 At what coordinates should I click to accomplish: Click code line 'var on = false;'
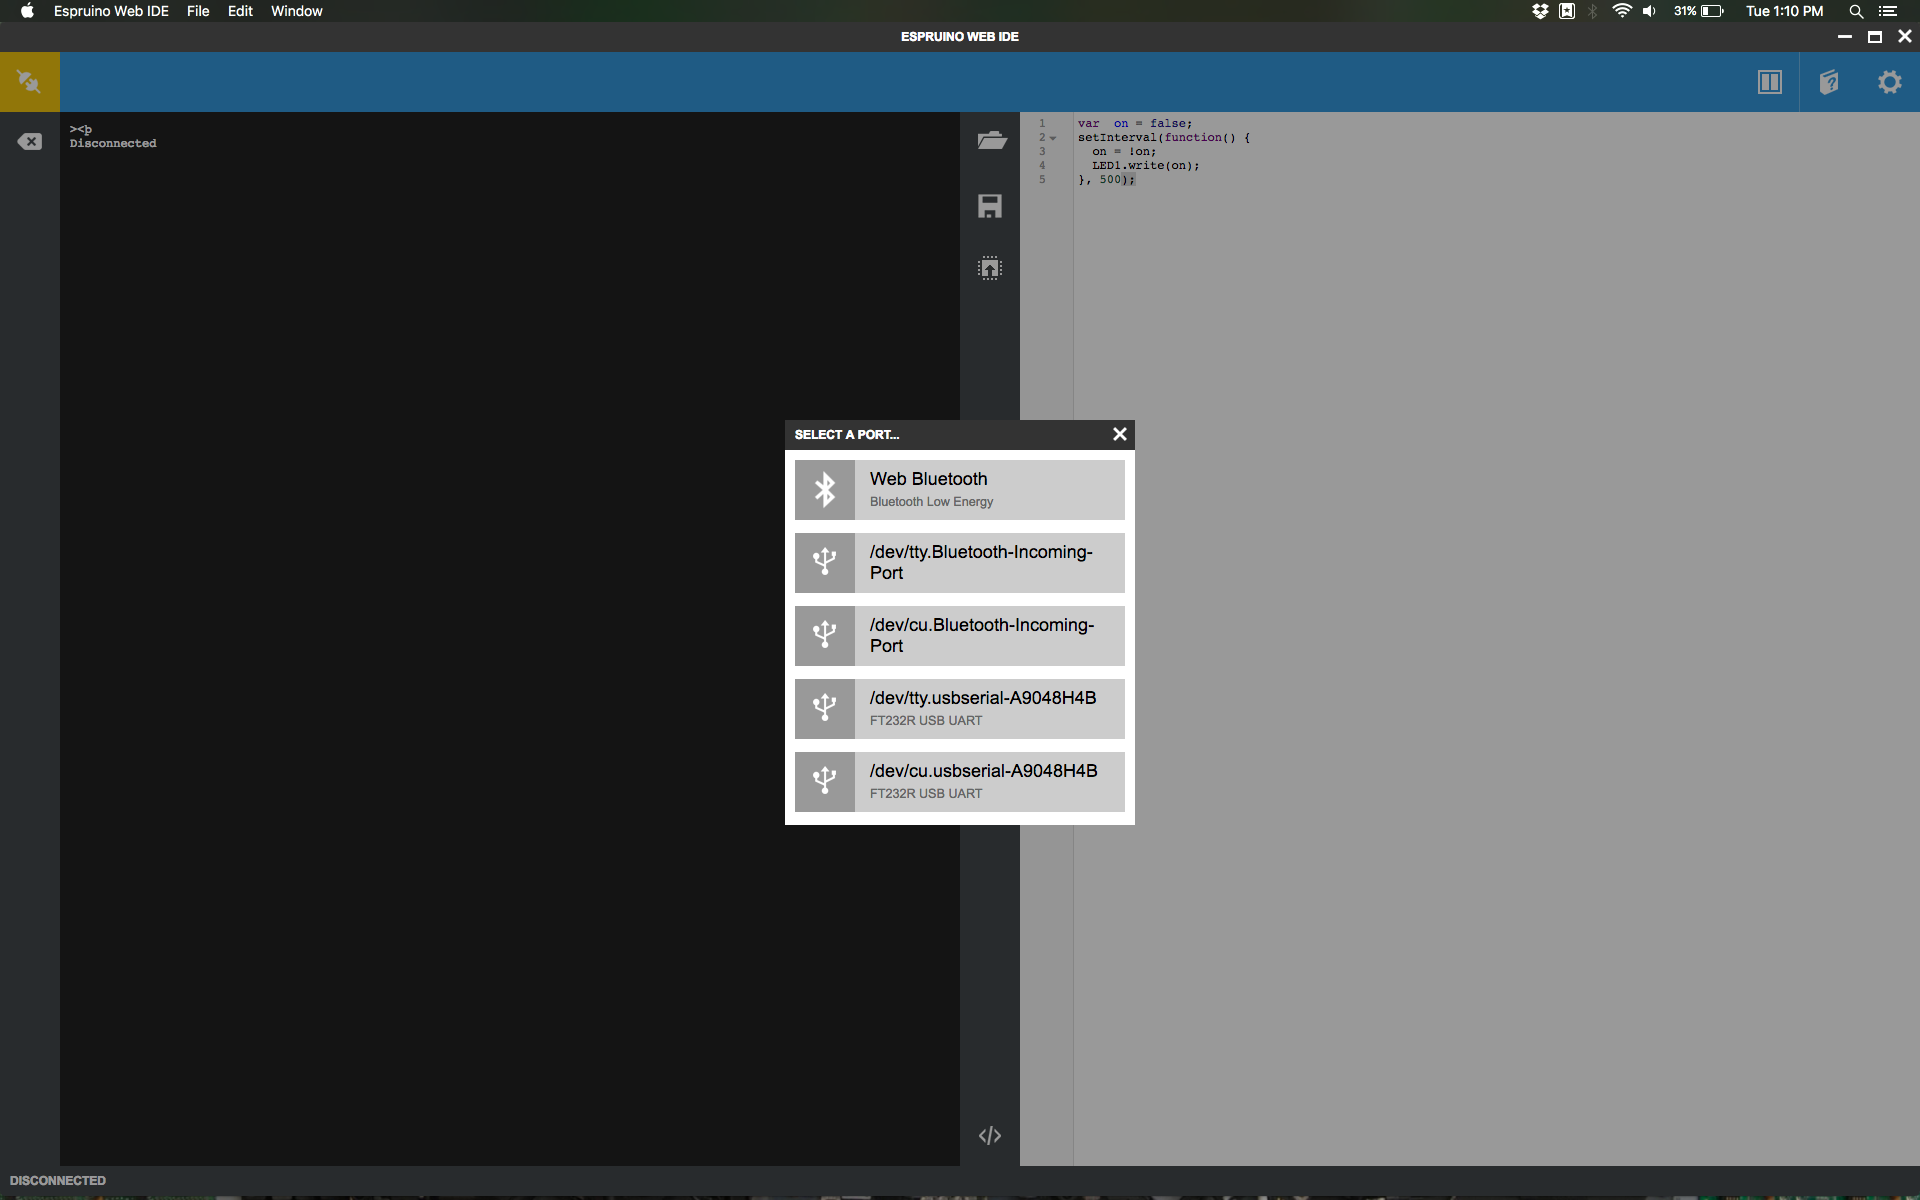(1135, 124)
